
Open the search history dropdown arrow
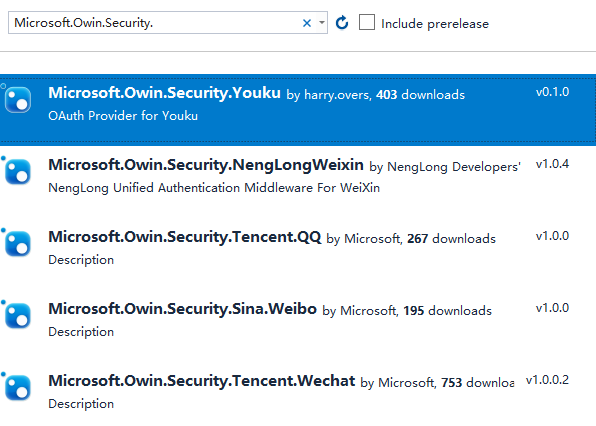(x=322, y=23)
